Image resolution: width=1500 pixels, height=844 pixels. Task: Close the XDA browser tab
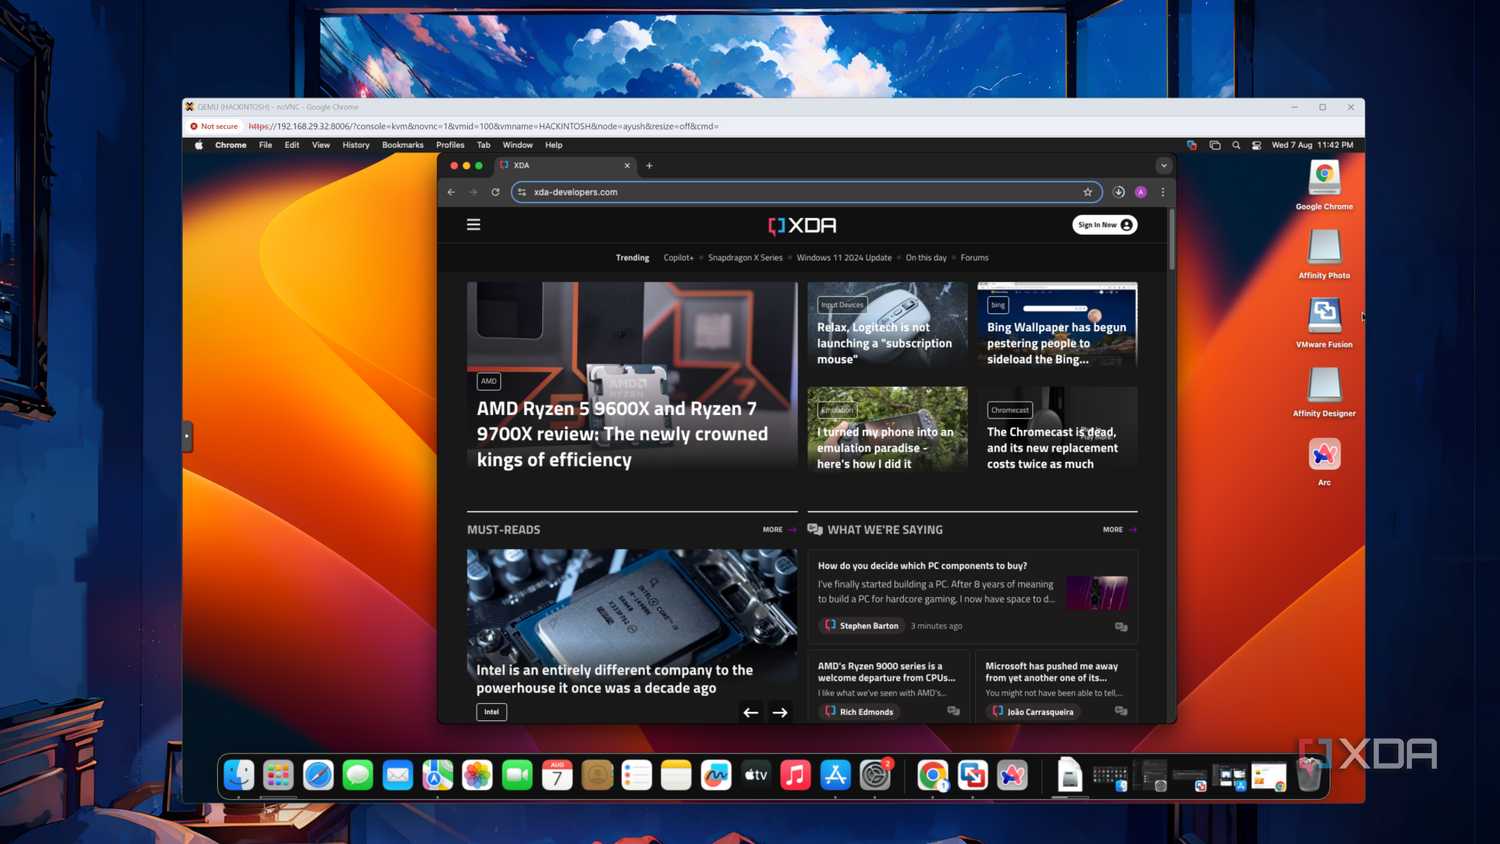627,166
